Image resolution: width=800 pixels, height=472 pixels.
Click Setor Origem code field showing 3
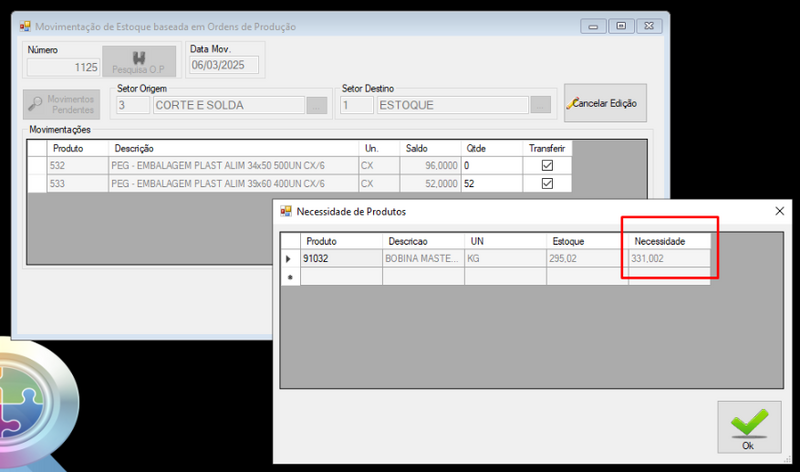point(133,105)
